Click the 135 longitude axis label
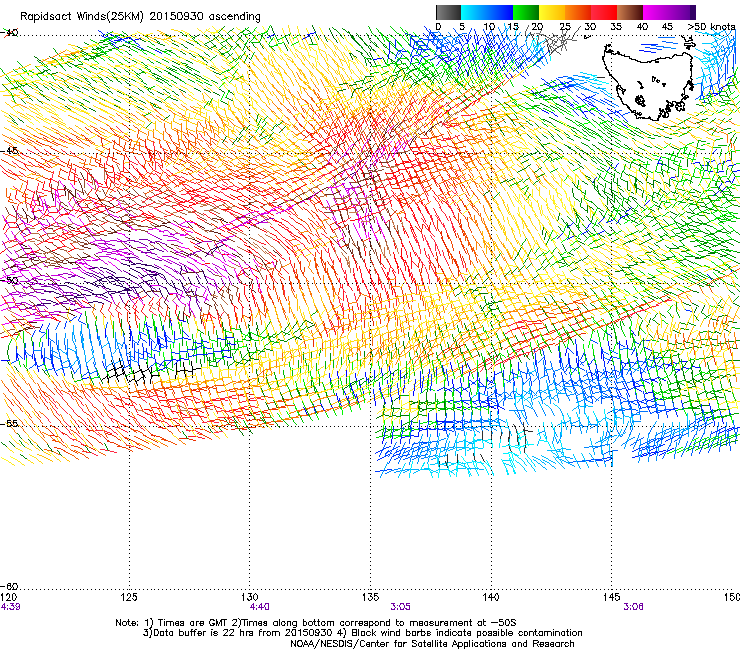The height and width of the screenshot is (650, 740). click(x=370, y=597)
